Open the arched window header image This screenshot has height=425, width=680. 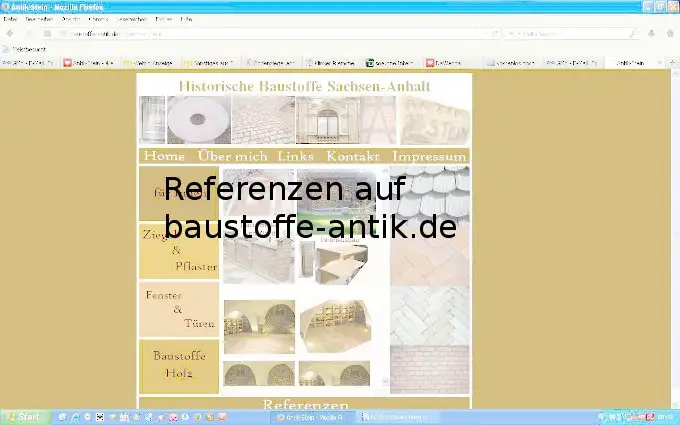[327, 120]
